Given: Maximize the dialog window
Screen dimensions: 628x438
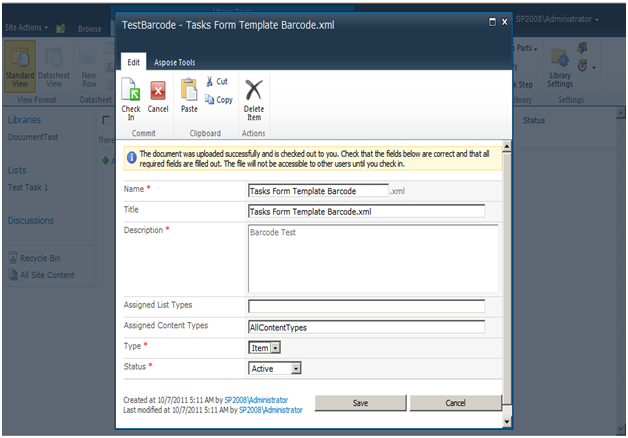Looking at the screenshot, I should [x=492, y=22].
